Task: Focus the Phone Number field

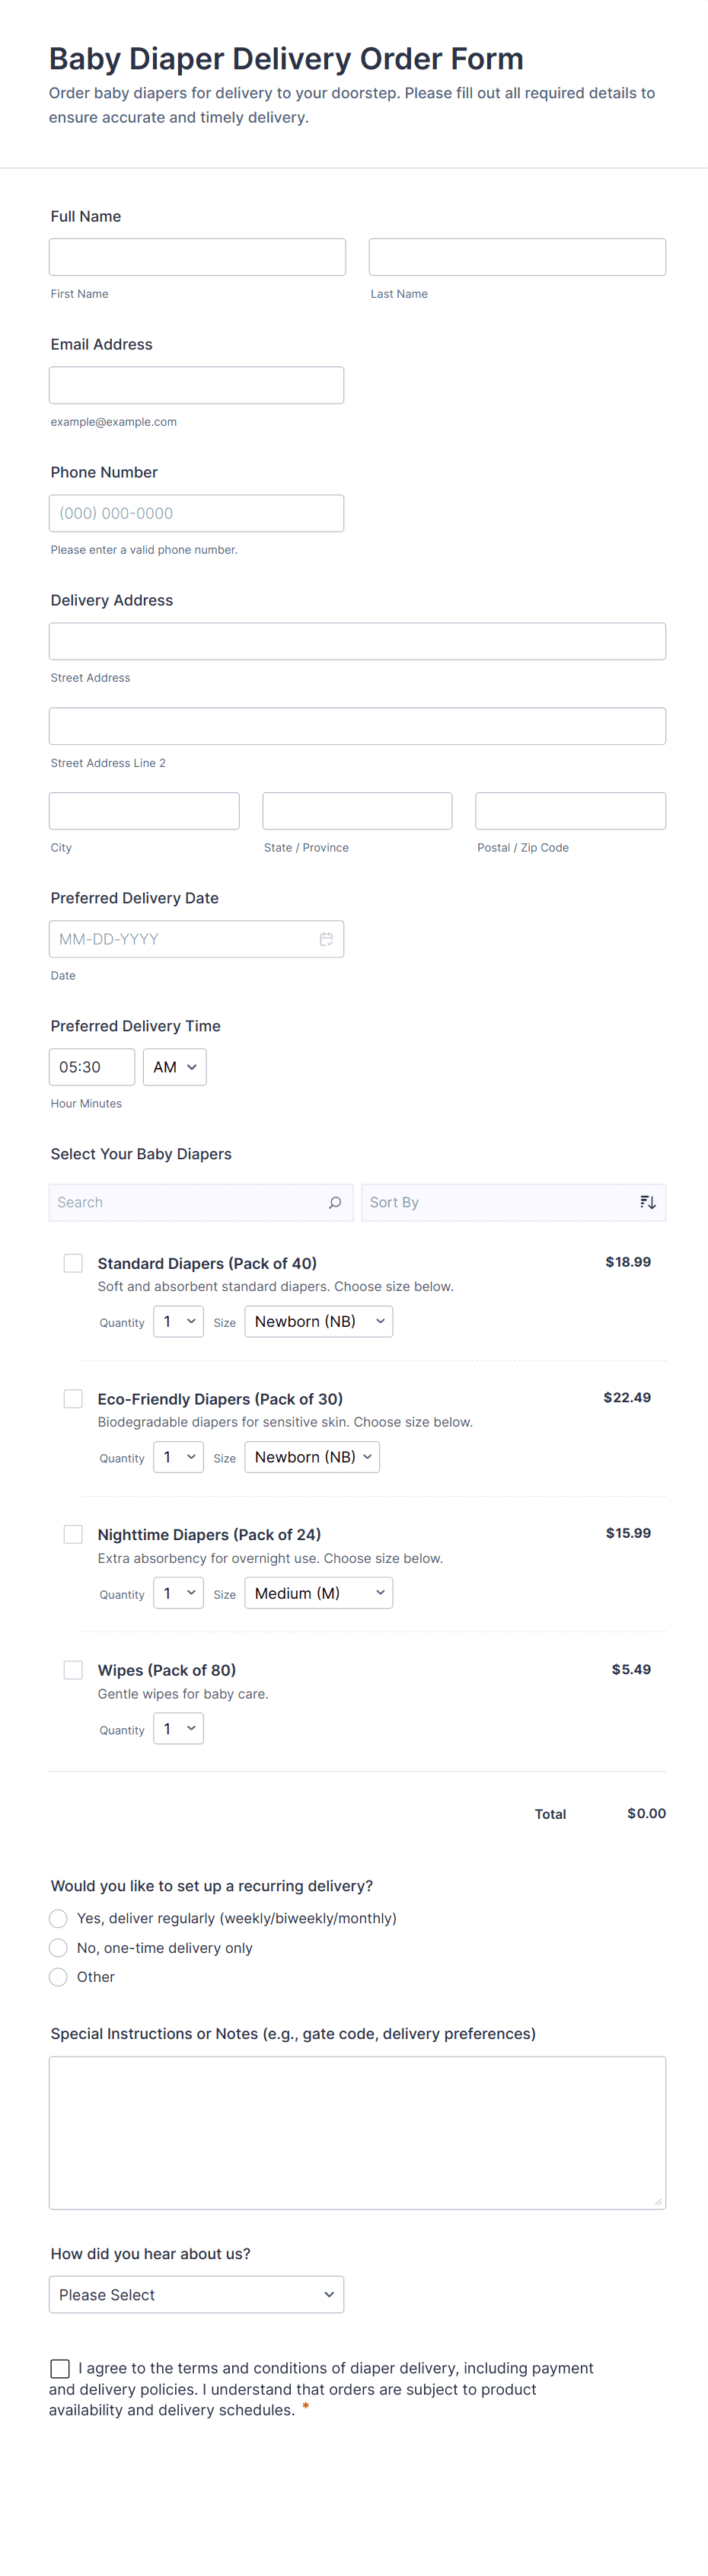Action: tap(196, 513)
